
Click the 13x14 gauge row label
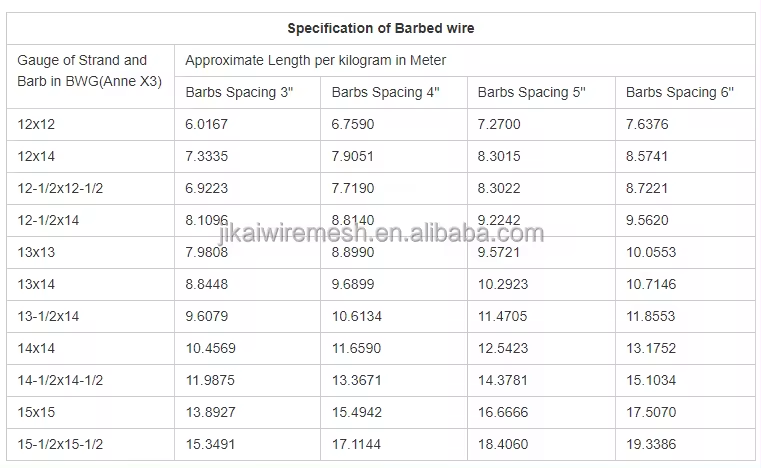click(36, 284)
